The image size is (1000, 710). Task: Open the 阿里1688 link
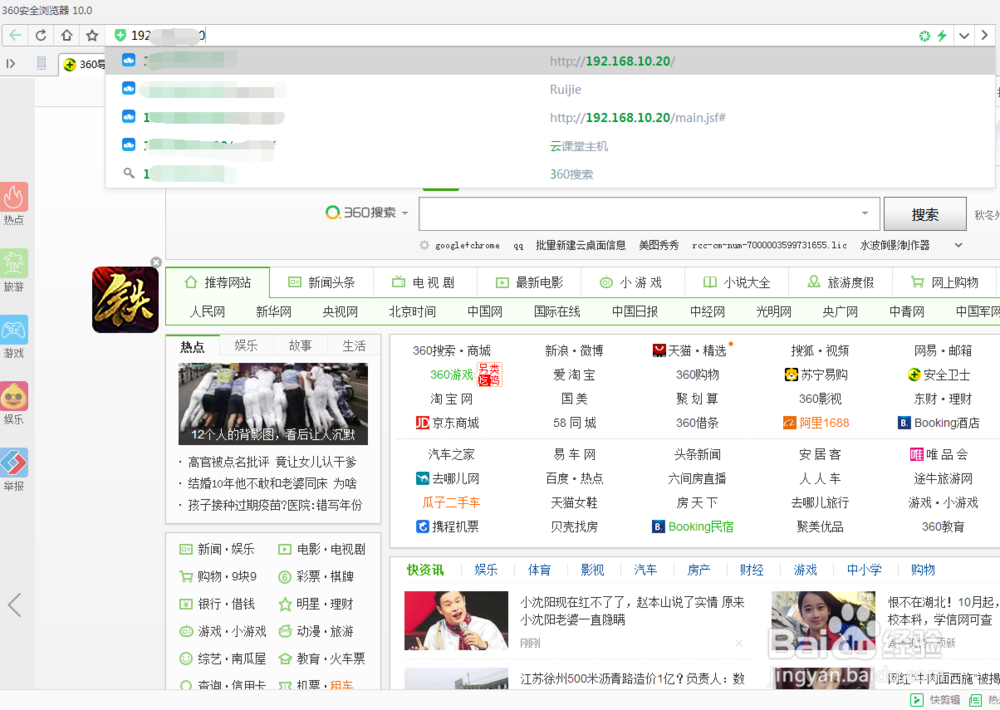pos(816,423)
